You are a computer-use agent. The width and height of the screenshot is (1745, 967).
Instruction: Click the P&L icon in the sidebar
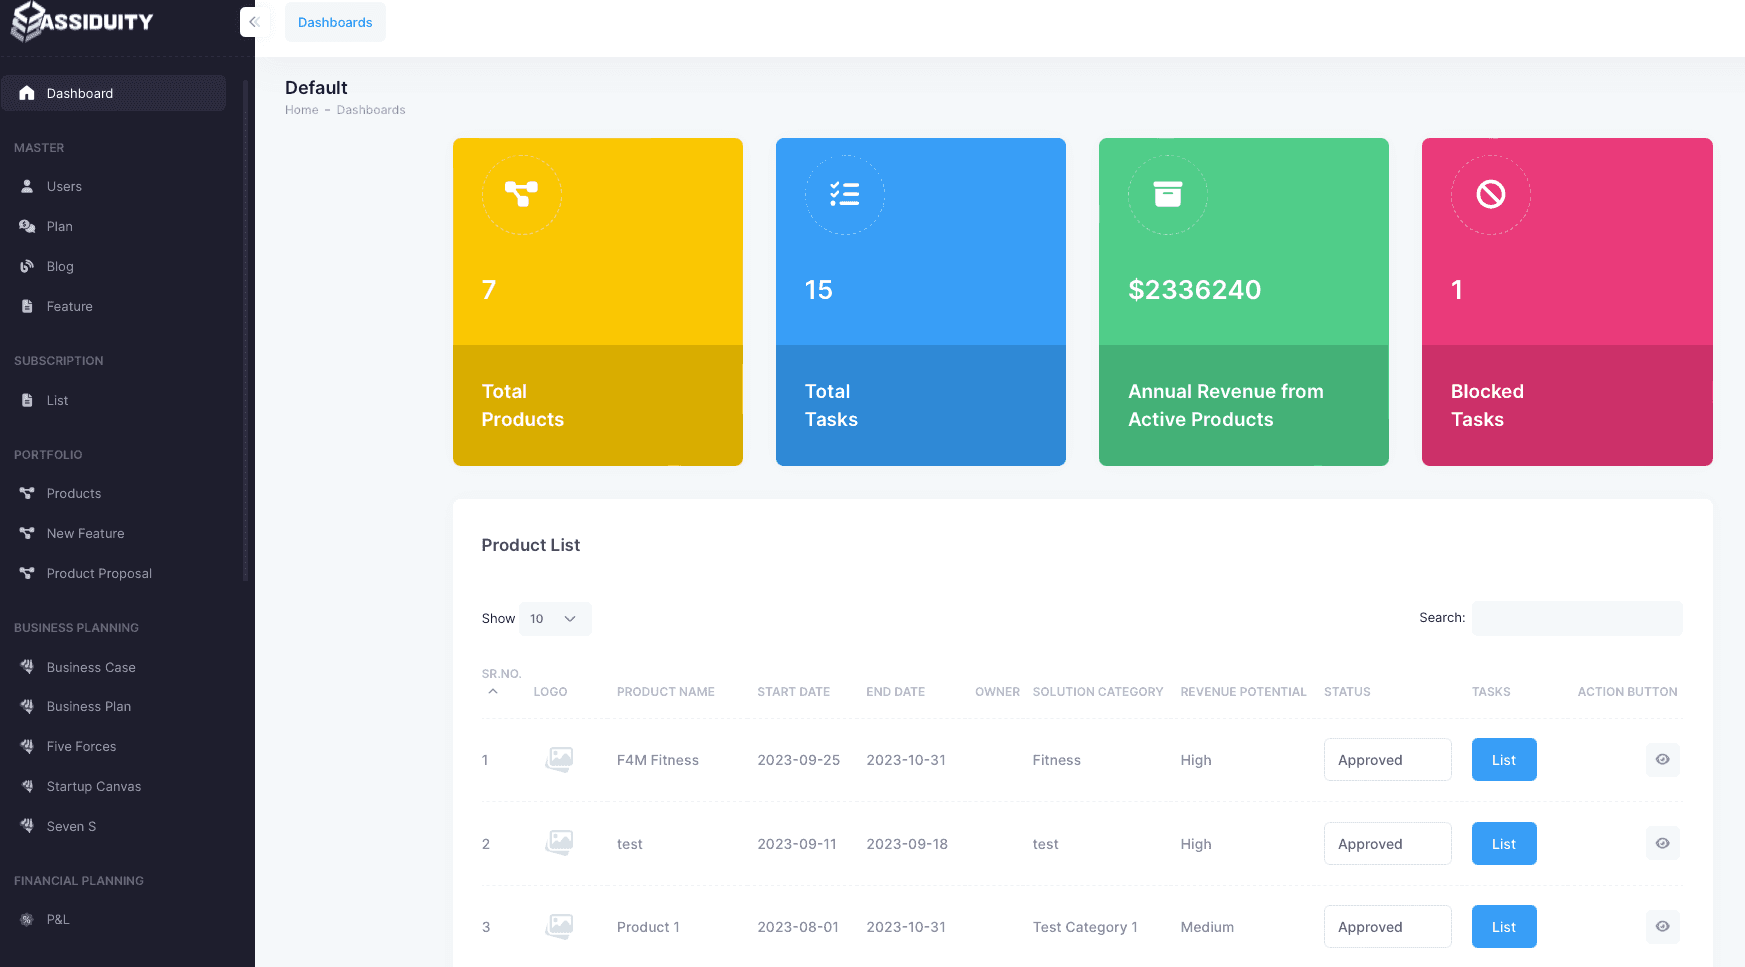point(27,919)
